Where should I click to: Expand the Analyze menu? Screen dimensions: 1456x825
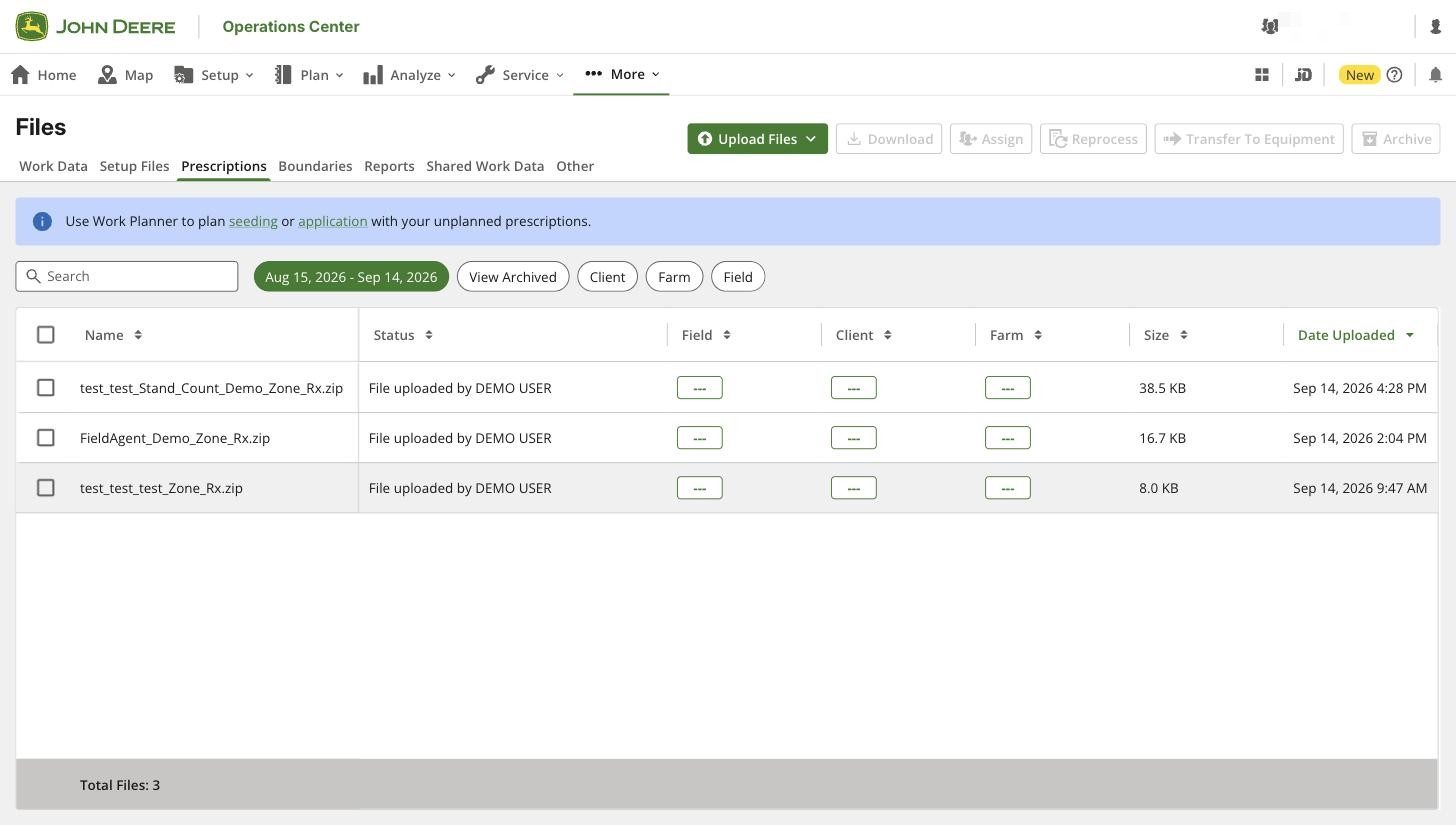tap(409, 74)
